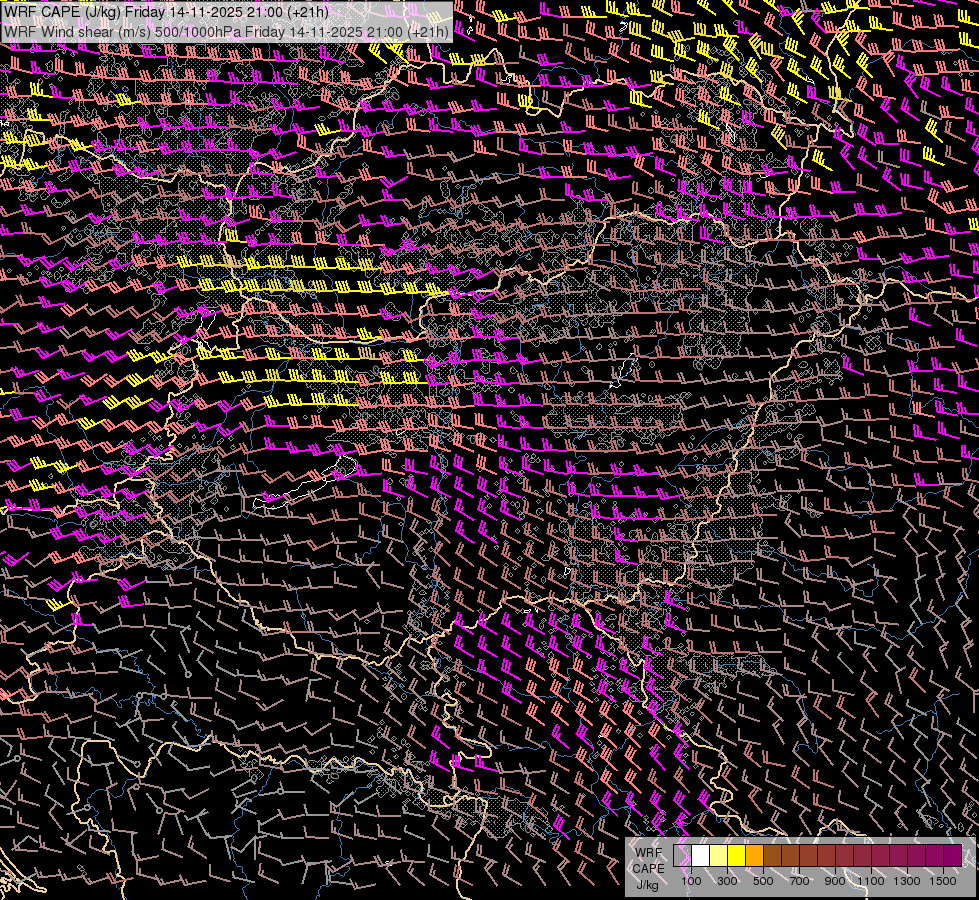Click the 700 legend value
The height and width of the screenshot is (900, 979).
(799, 881)
